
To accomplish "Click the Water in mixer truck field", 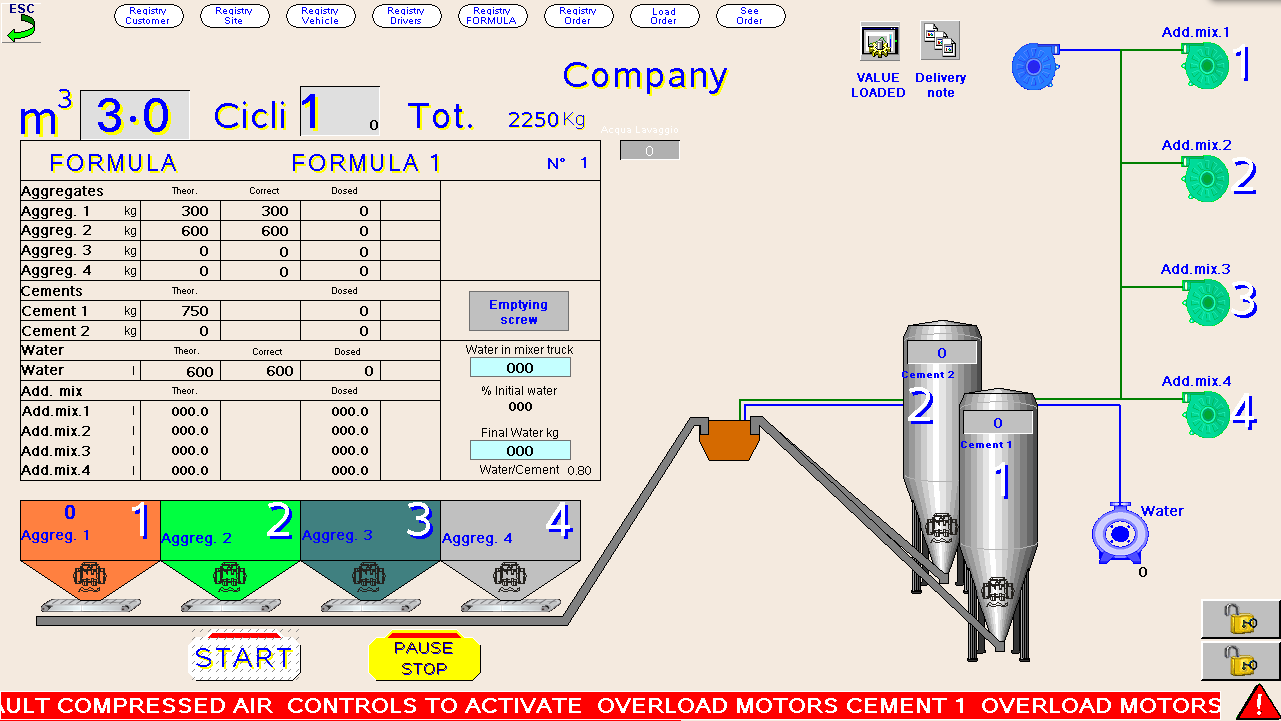I will pos(520,368).
